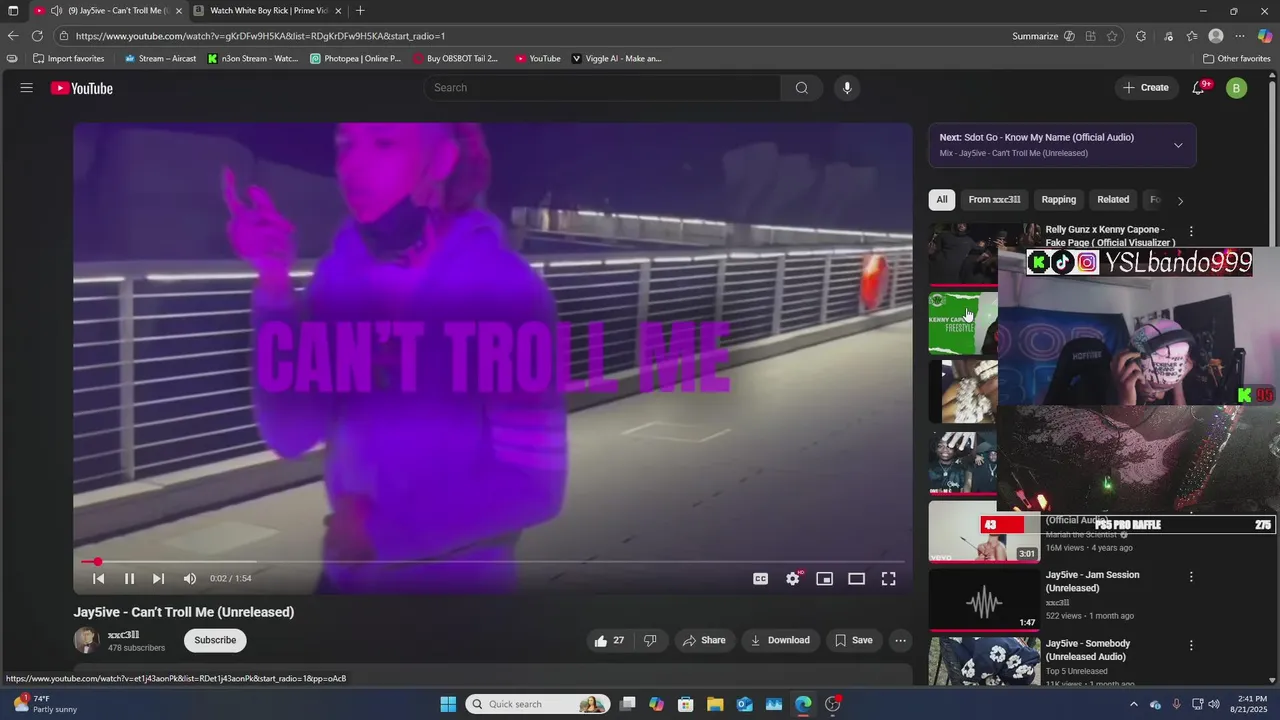Open File Explorer from taskbar
This screenshot has height=720, width=1280.
point(715,704)
